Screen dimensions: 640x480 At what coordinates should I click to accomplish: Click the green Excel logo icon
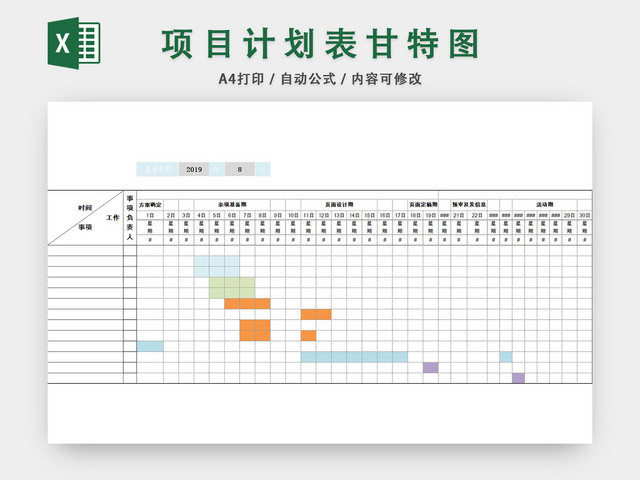(x=74, y=43)
